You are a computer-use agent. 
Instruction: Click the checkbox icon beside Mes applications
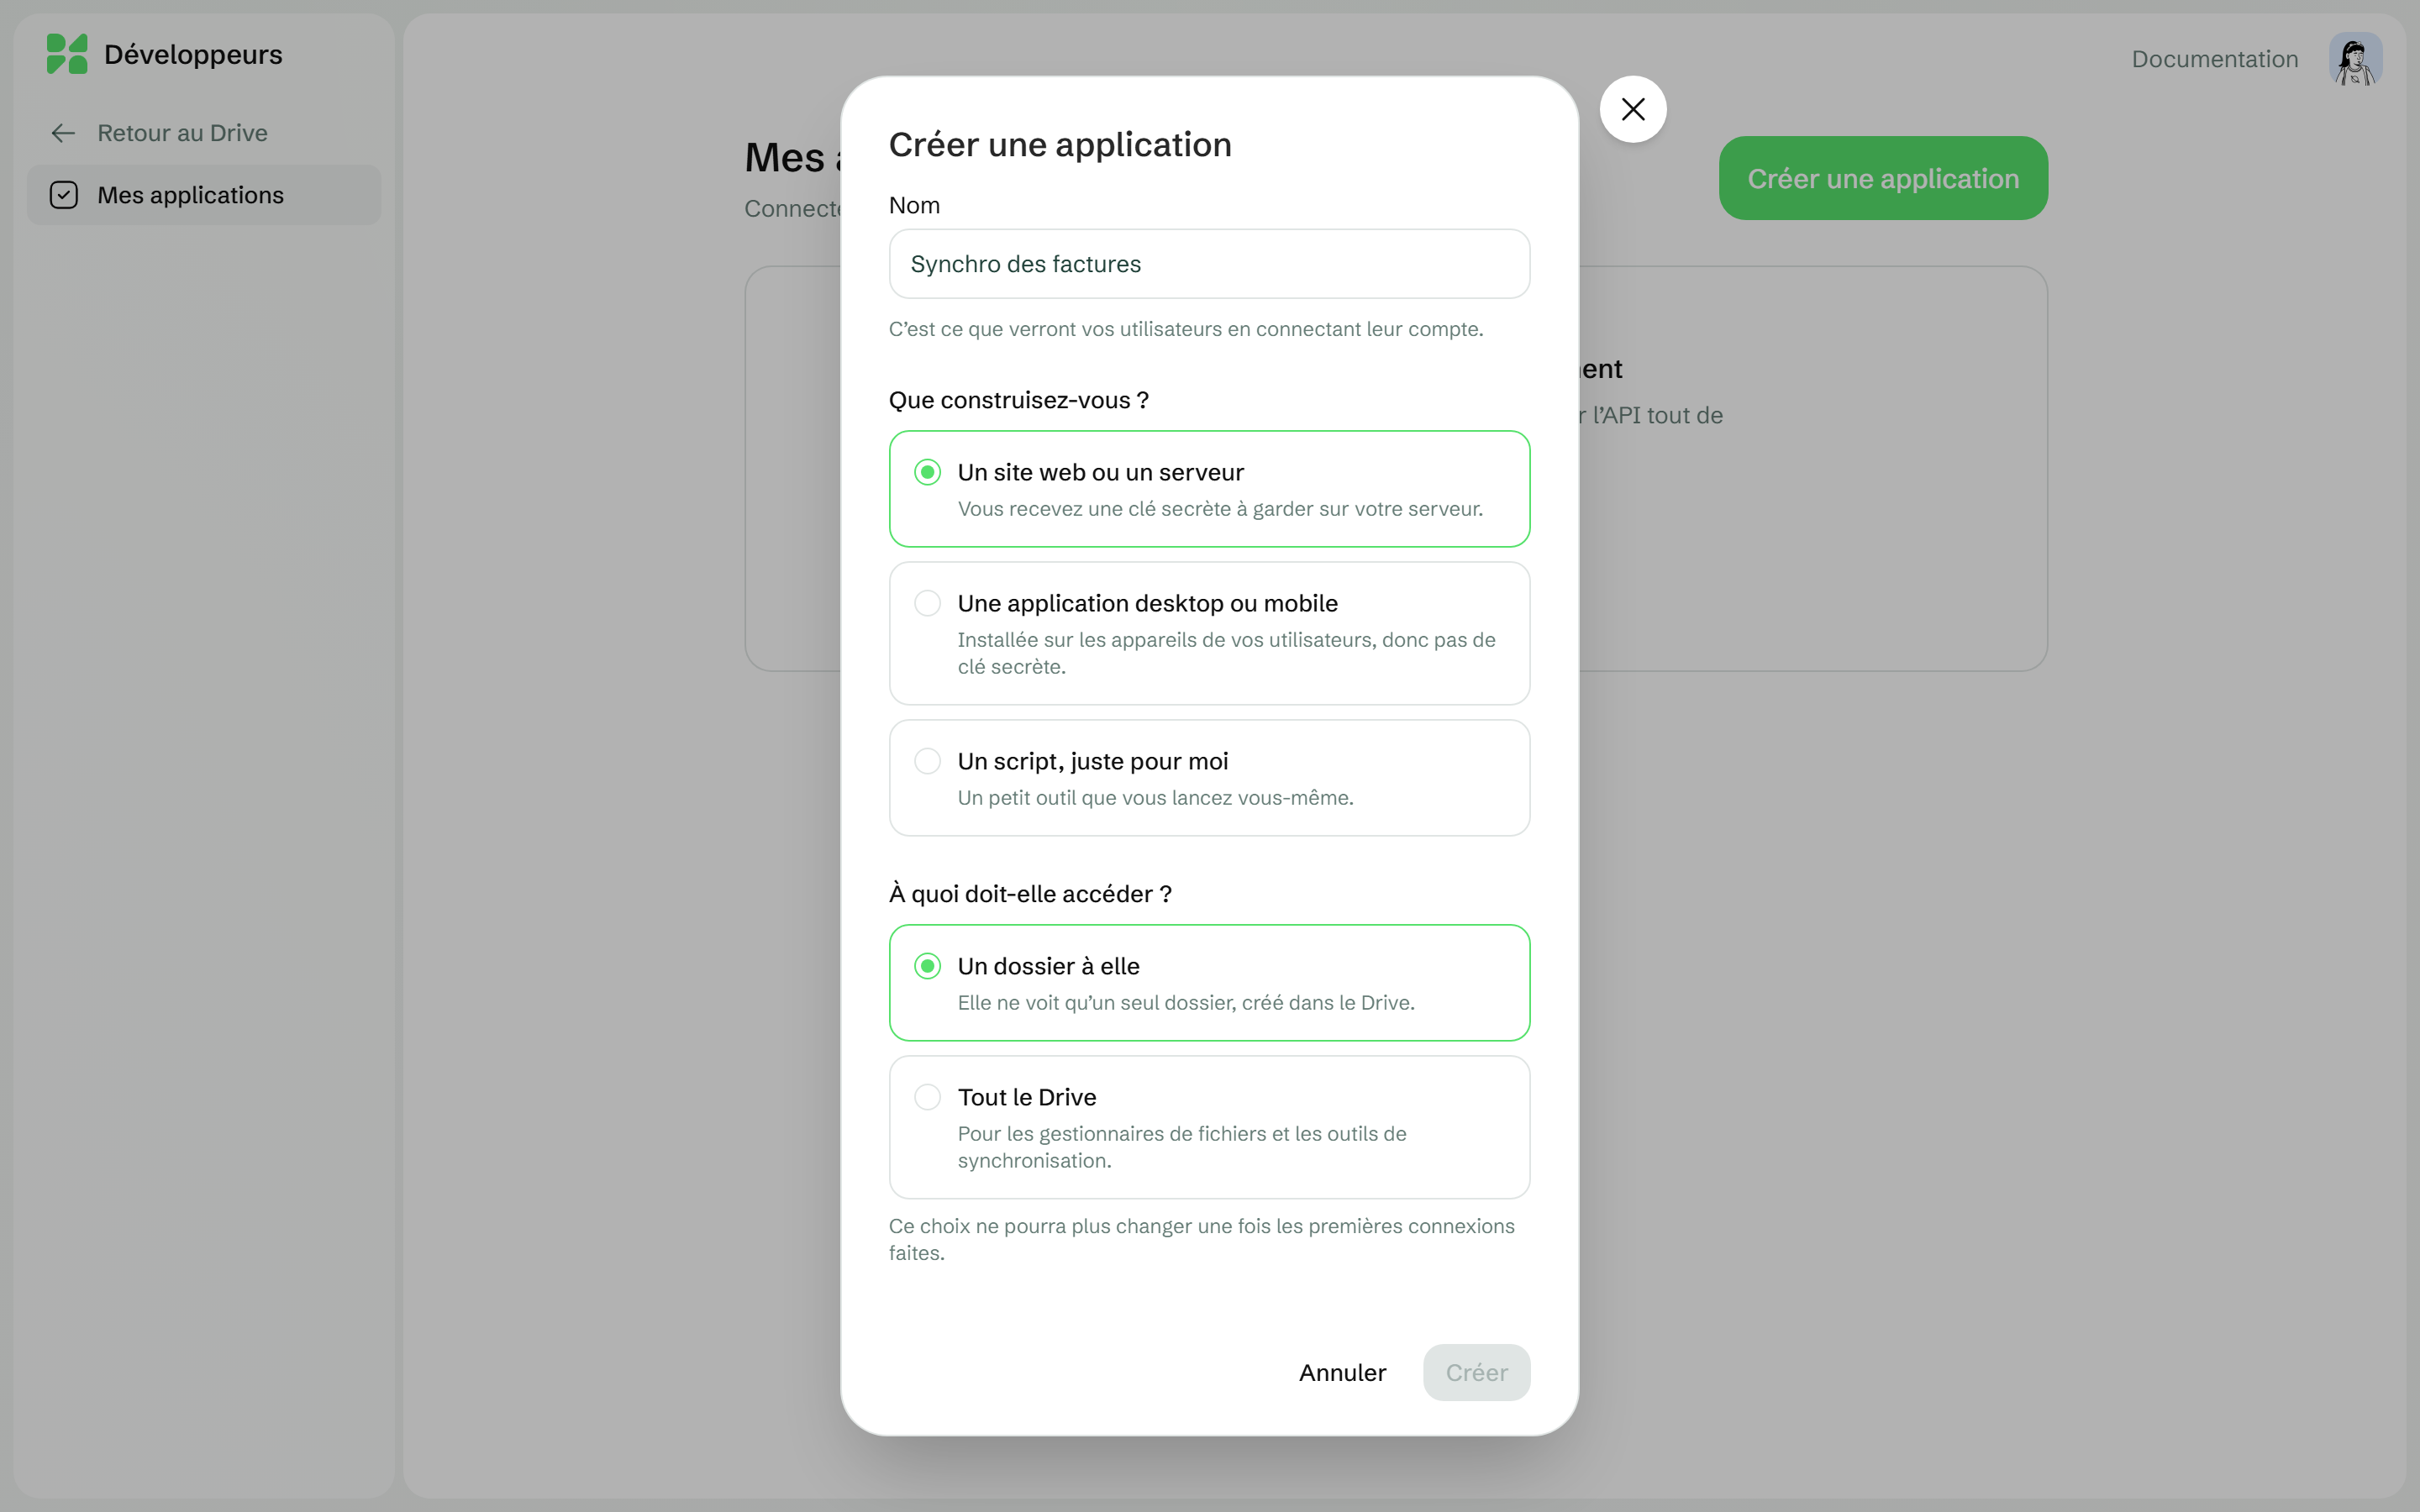coord(64,195)
